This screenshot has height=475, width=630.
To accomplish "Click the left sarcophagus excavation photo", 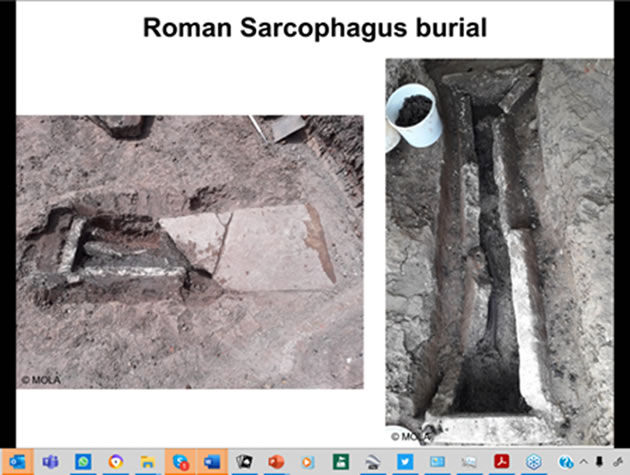I will pyautogui.click(x=190, y=251).
